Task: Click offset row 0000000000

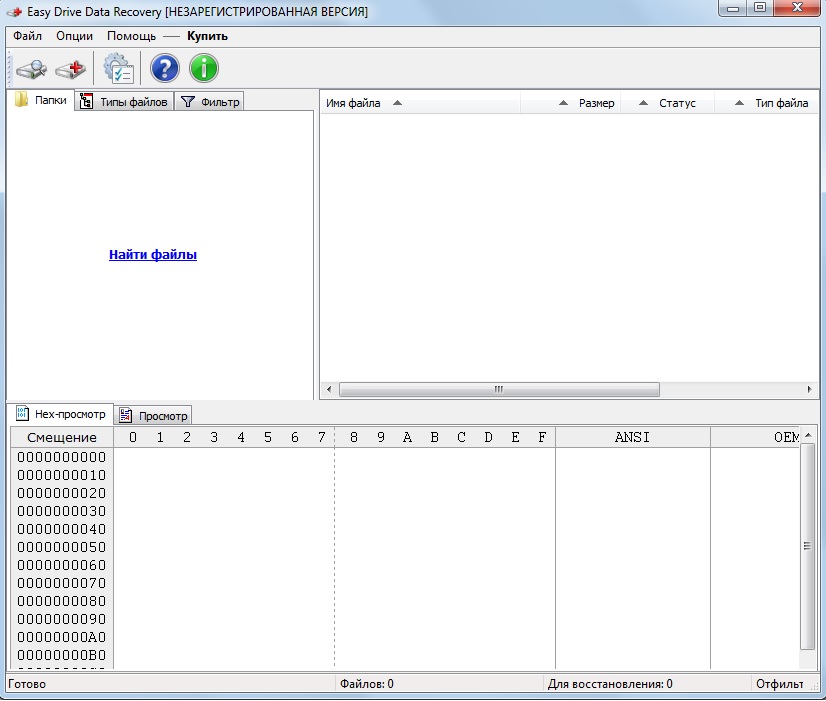Action: pyautogui.click(x=62, y=457)
